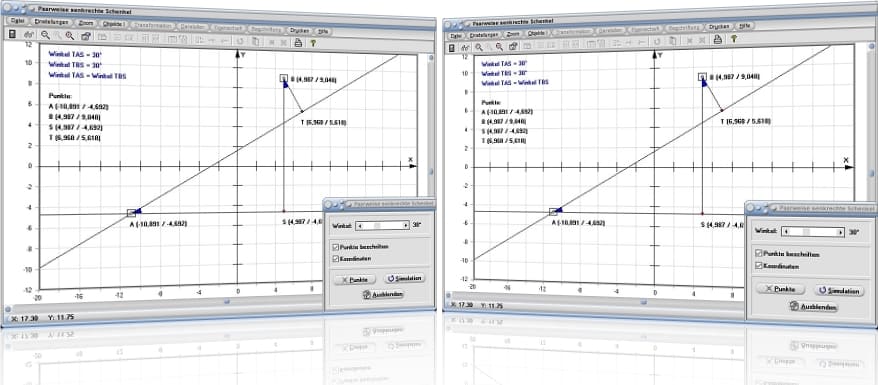The image size is (878, 385).
Task: Click the Winkel slider's right arrow in the left panel
Action: click(405, 226)
